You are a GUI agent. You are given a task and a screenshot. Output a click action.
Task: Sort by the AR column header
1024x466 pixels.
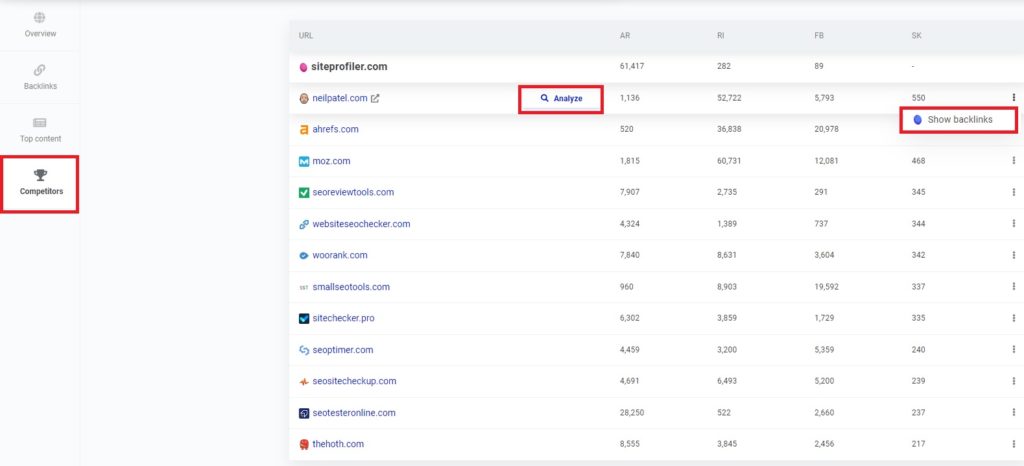click(x=624, y=36)
